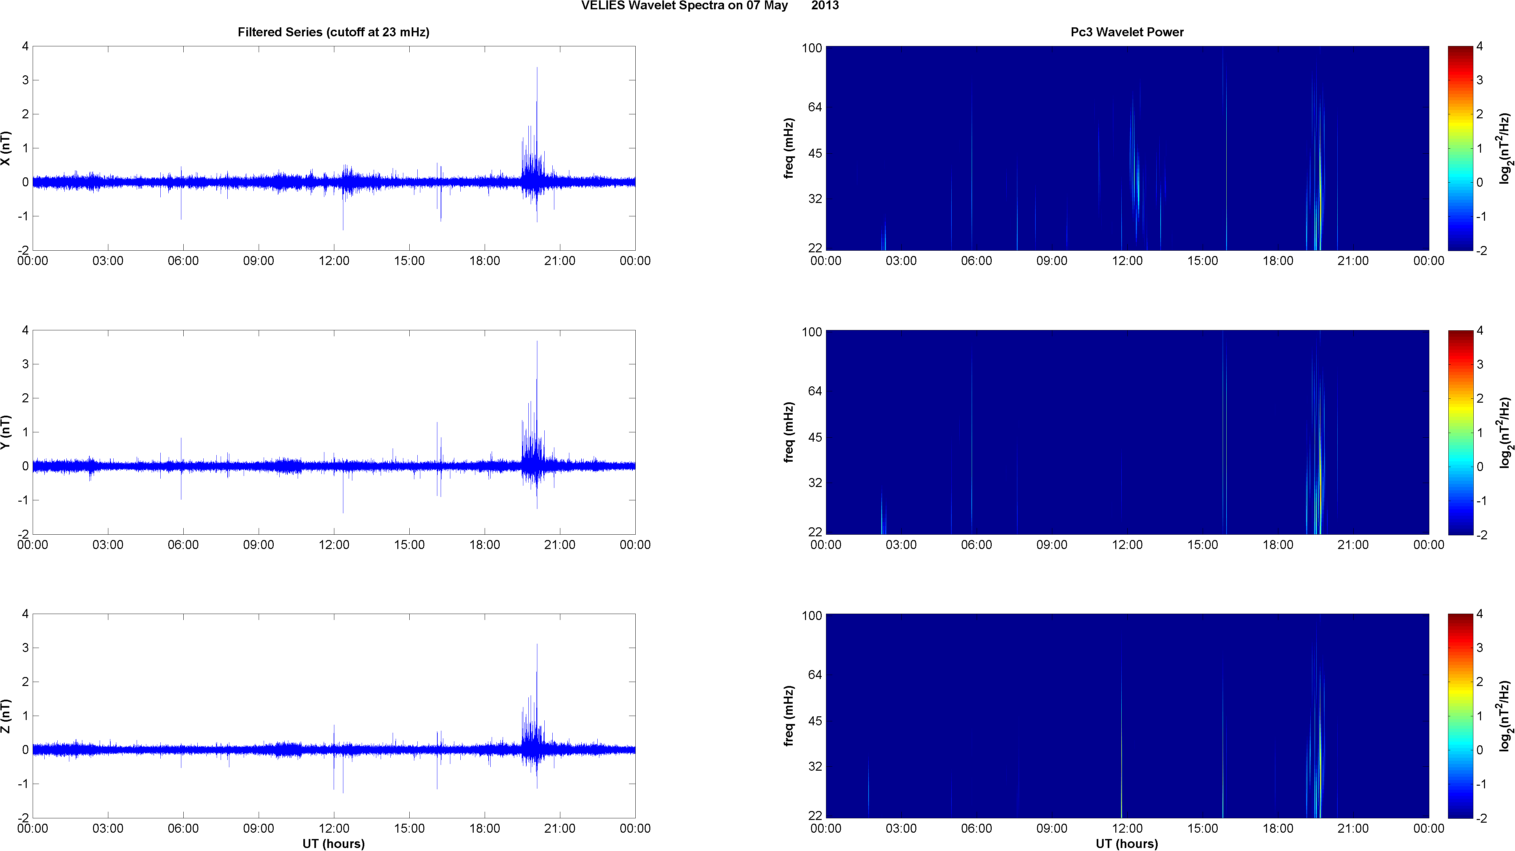This screenshot has height=851, width=1515.
Task: Click the "2" amplitude tick on Z series axis
Action: pyautogui.click(x=25, y=682)
